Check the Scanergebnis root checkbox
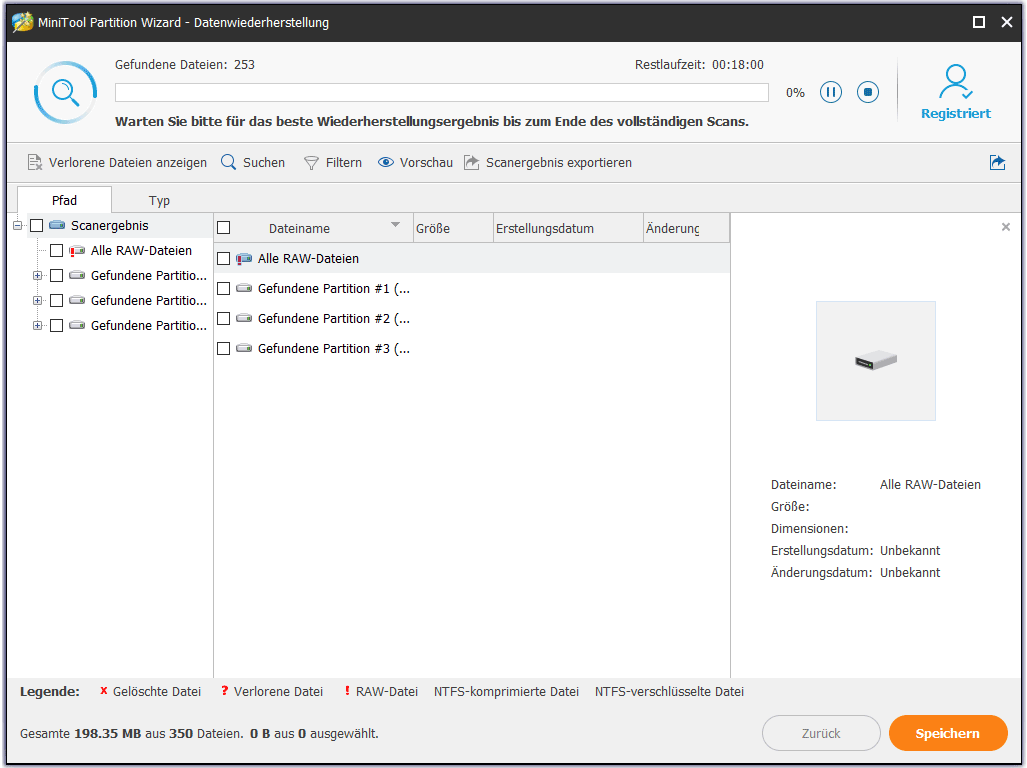 coord(36,226)
